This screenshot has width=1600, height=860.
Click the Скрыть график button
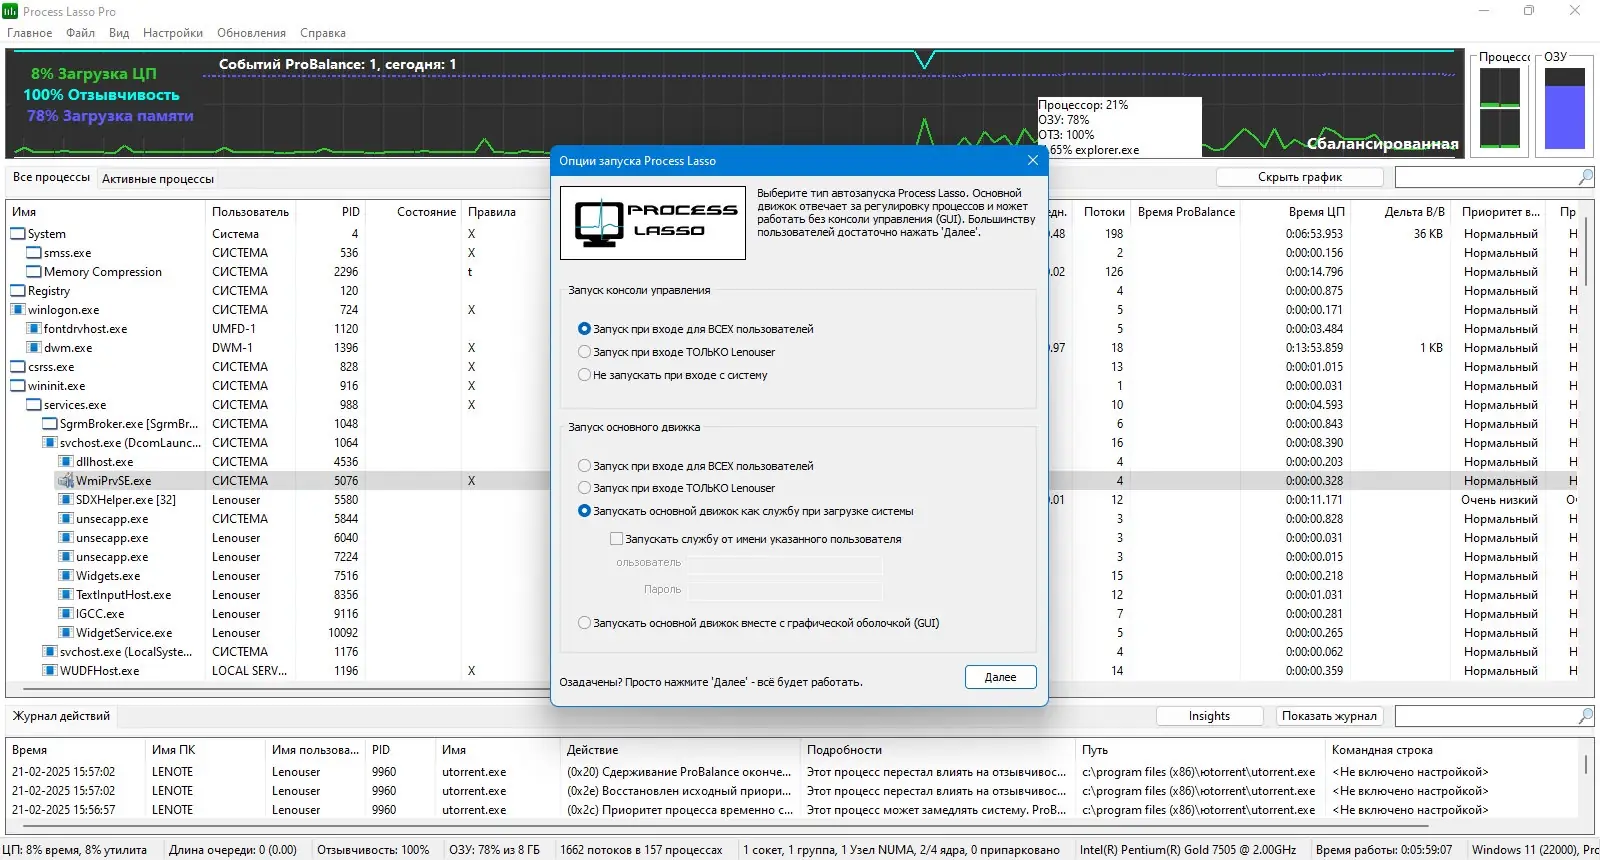coord(1300,177)
